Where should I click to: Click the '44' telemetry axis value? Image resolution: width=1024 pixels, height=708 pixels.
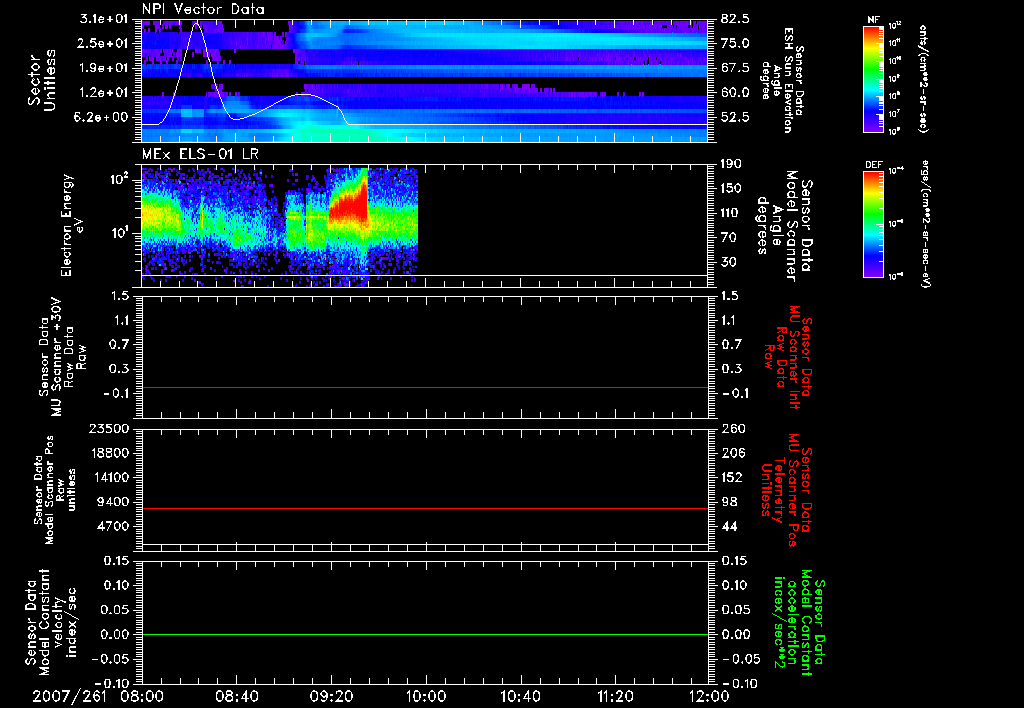(x=729, y=526)
